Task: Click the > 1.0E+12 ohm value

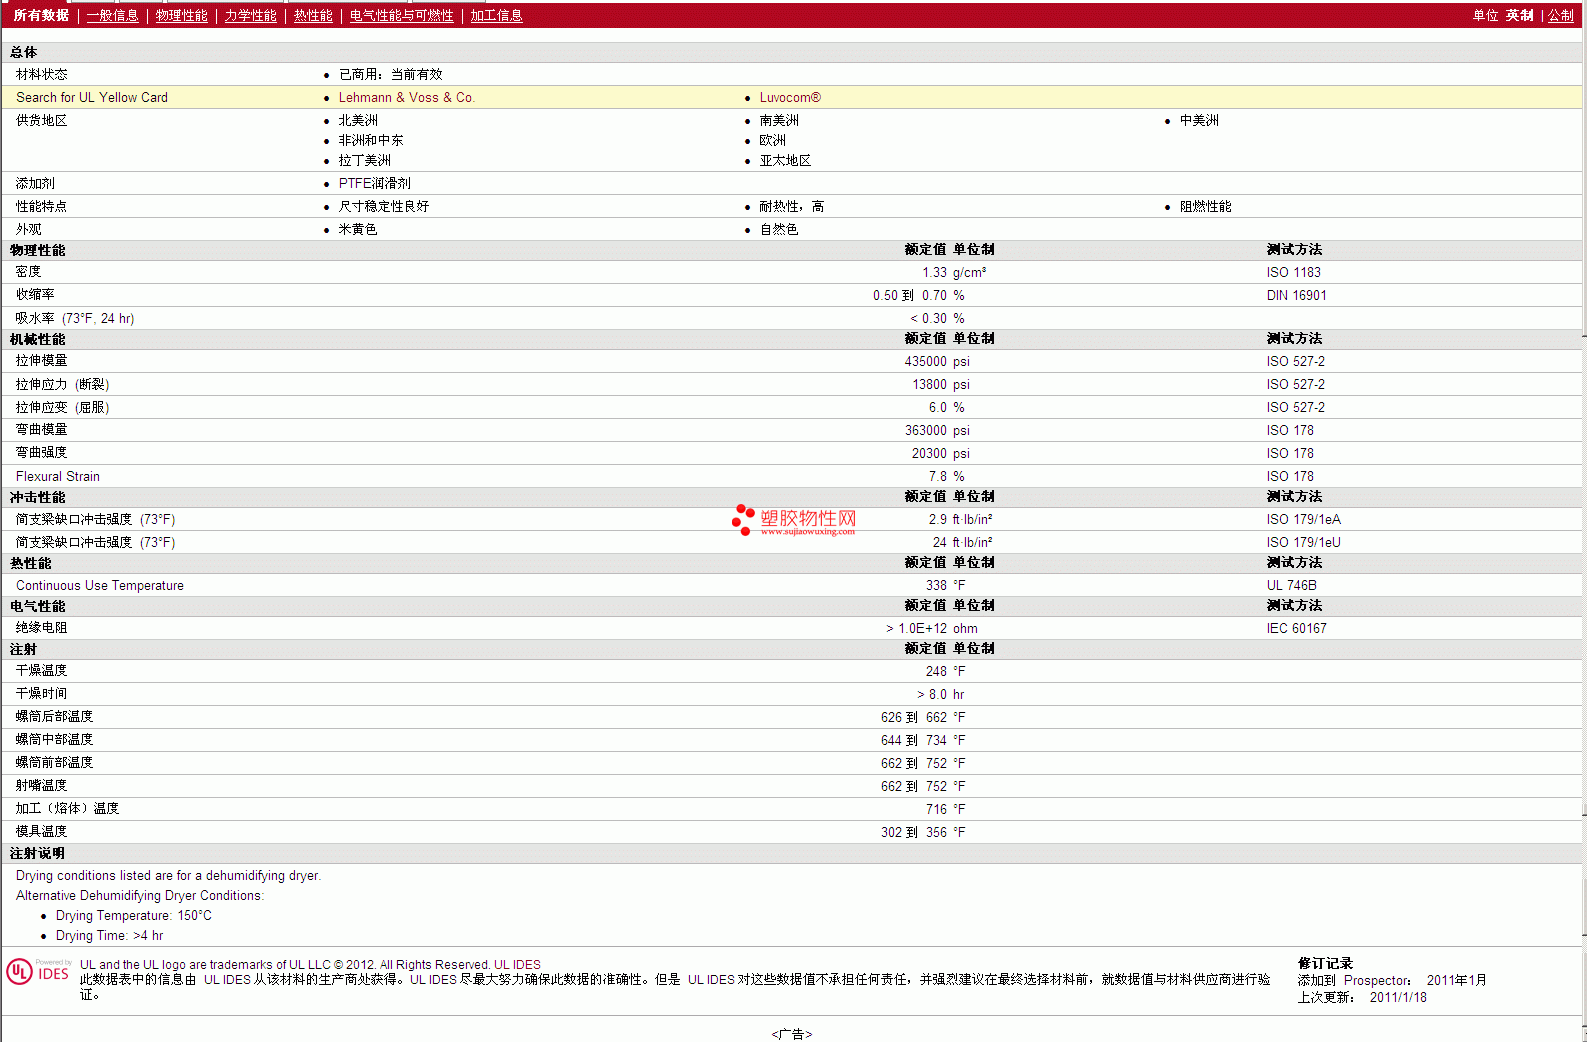Action: 931,628
